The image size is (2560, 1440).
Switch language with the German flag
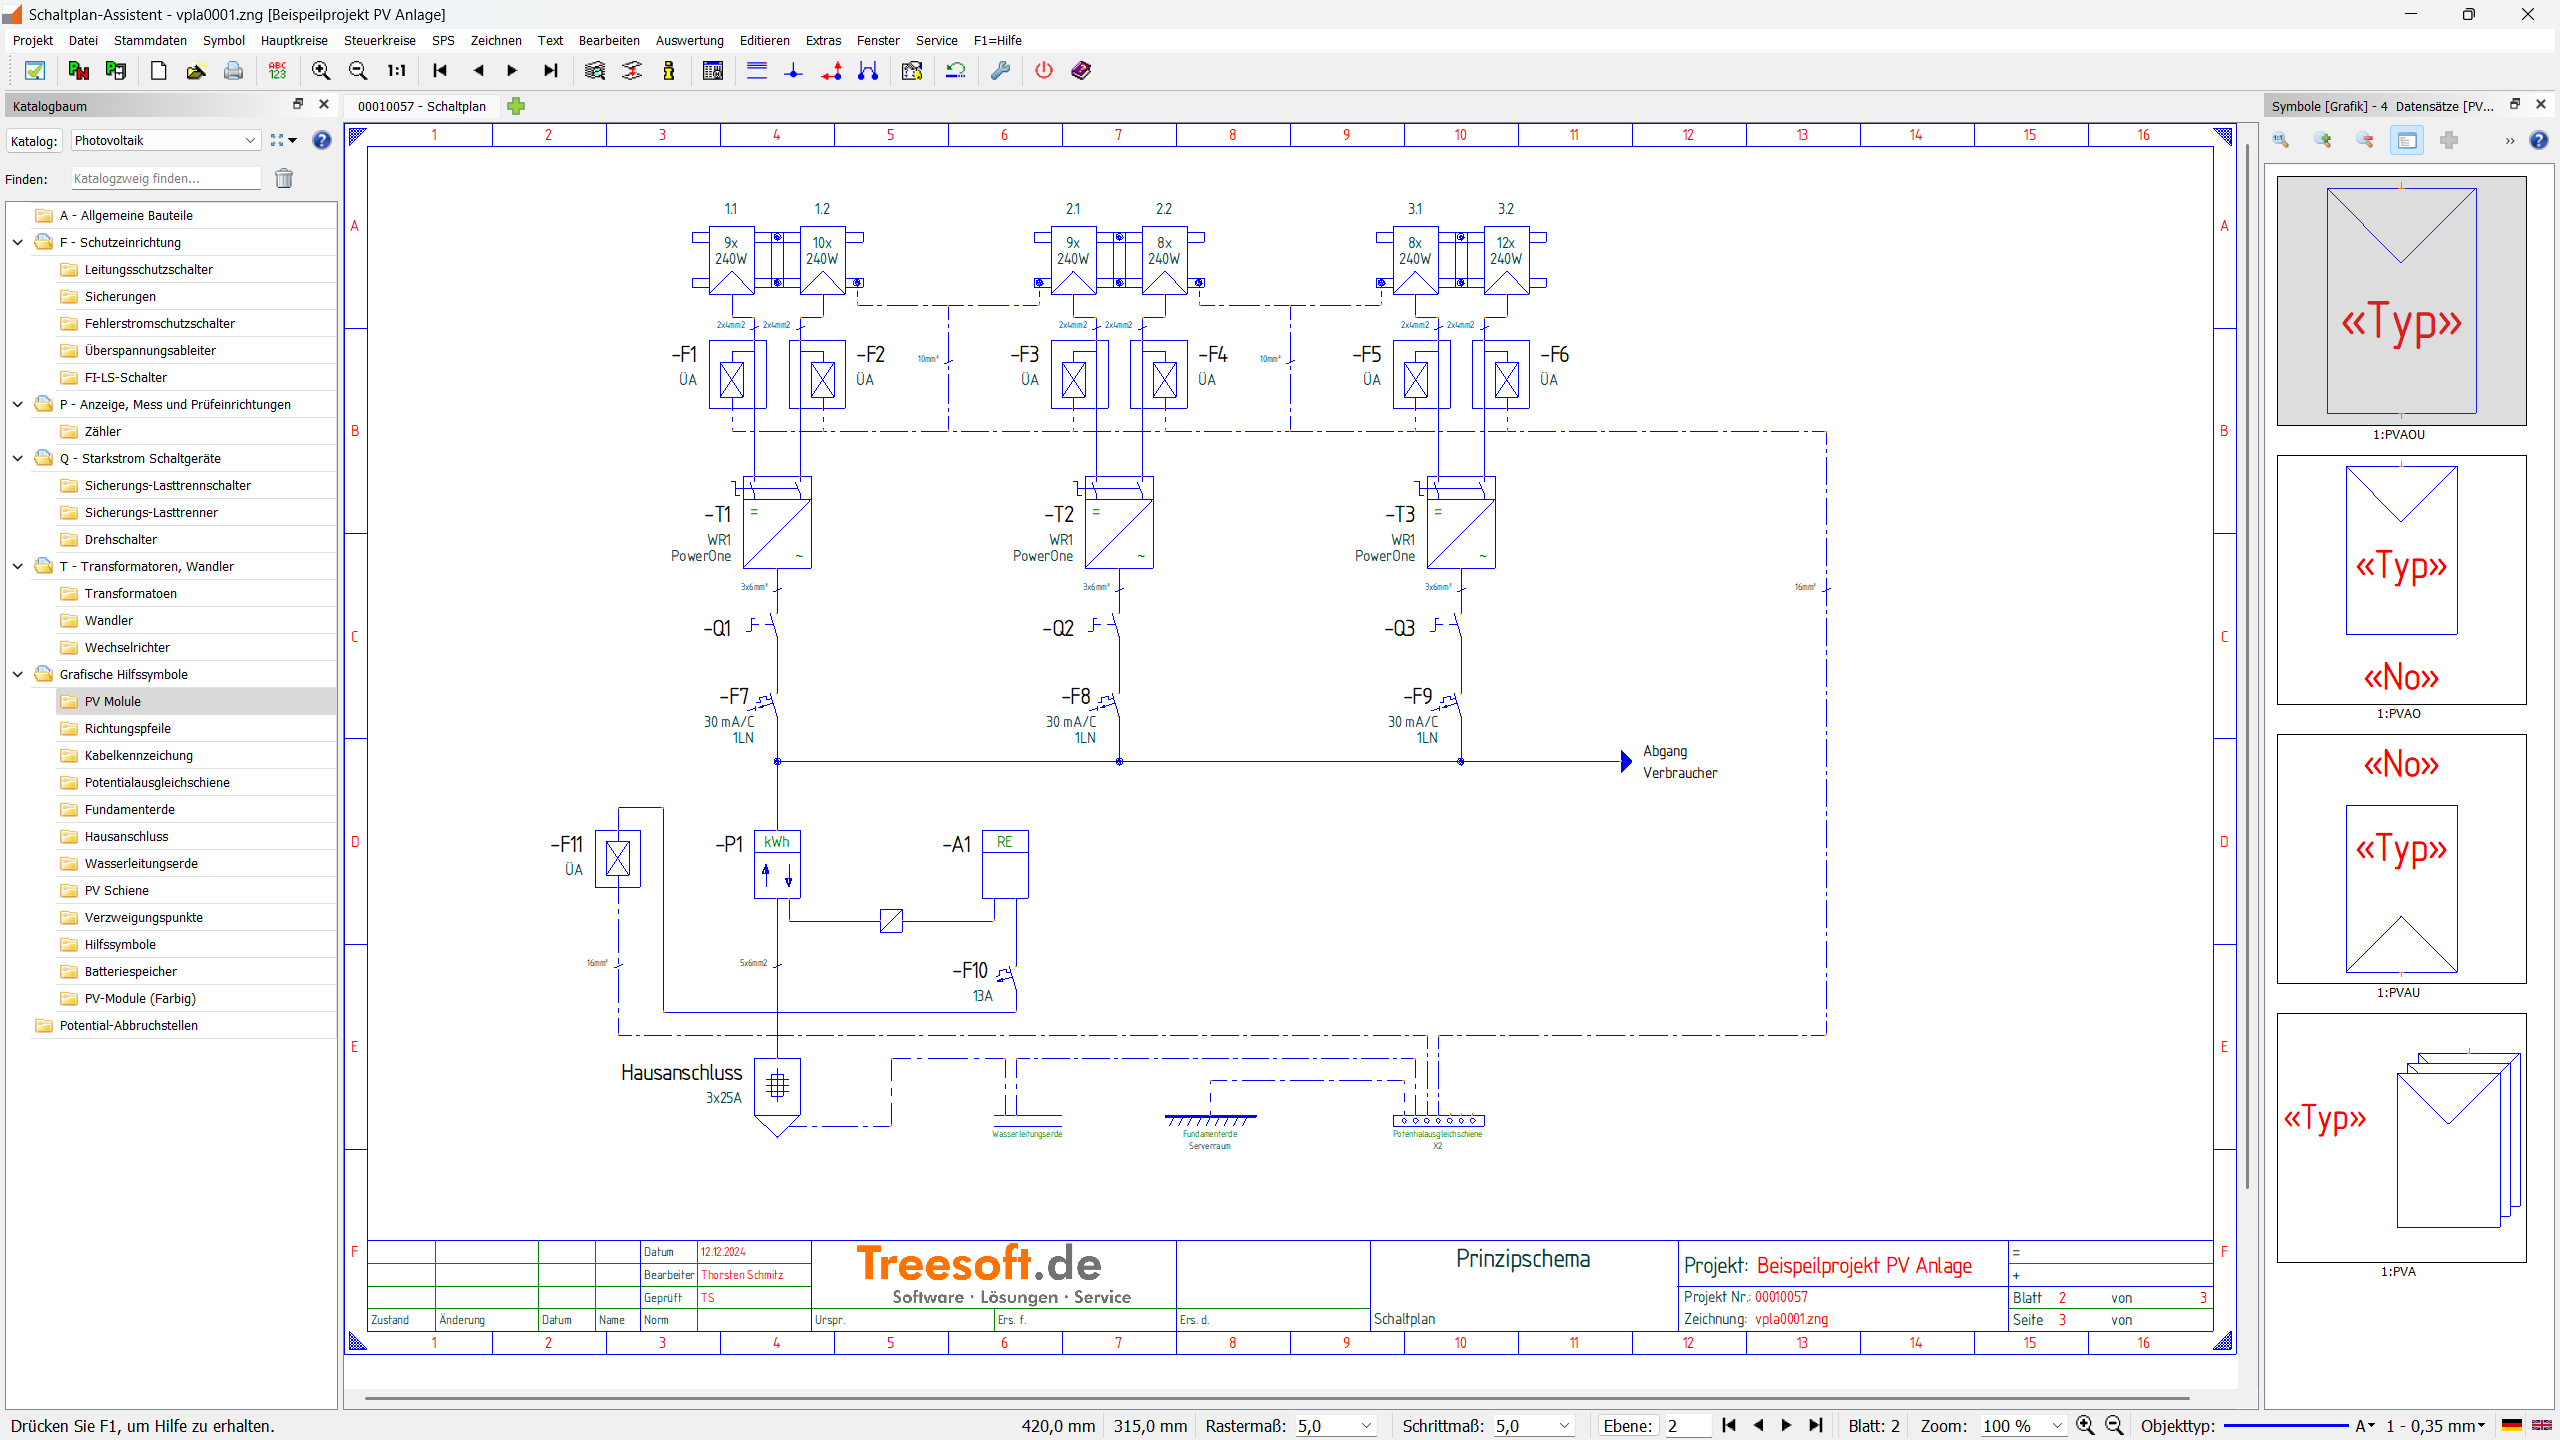click(x=2511, y=1426)
